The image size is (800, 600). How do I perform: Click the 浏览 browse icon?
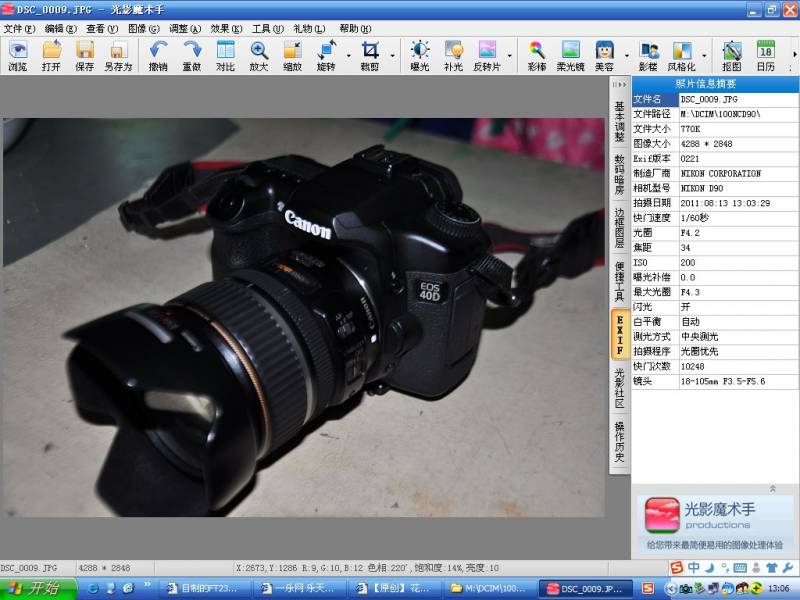(18, 56)
